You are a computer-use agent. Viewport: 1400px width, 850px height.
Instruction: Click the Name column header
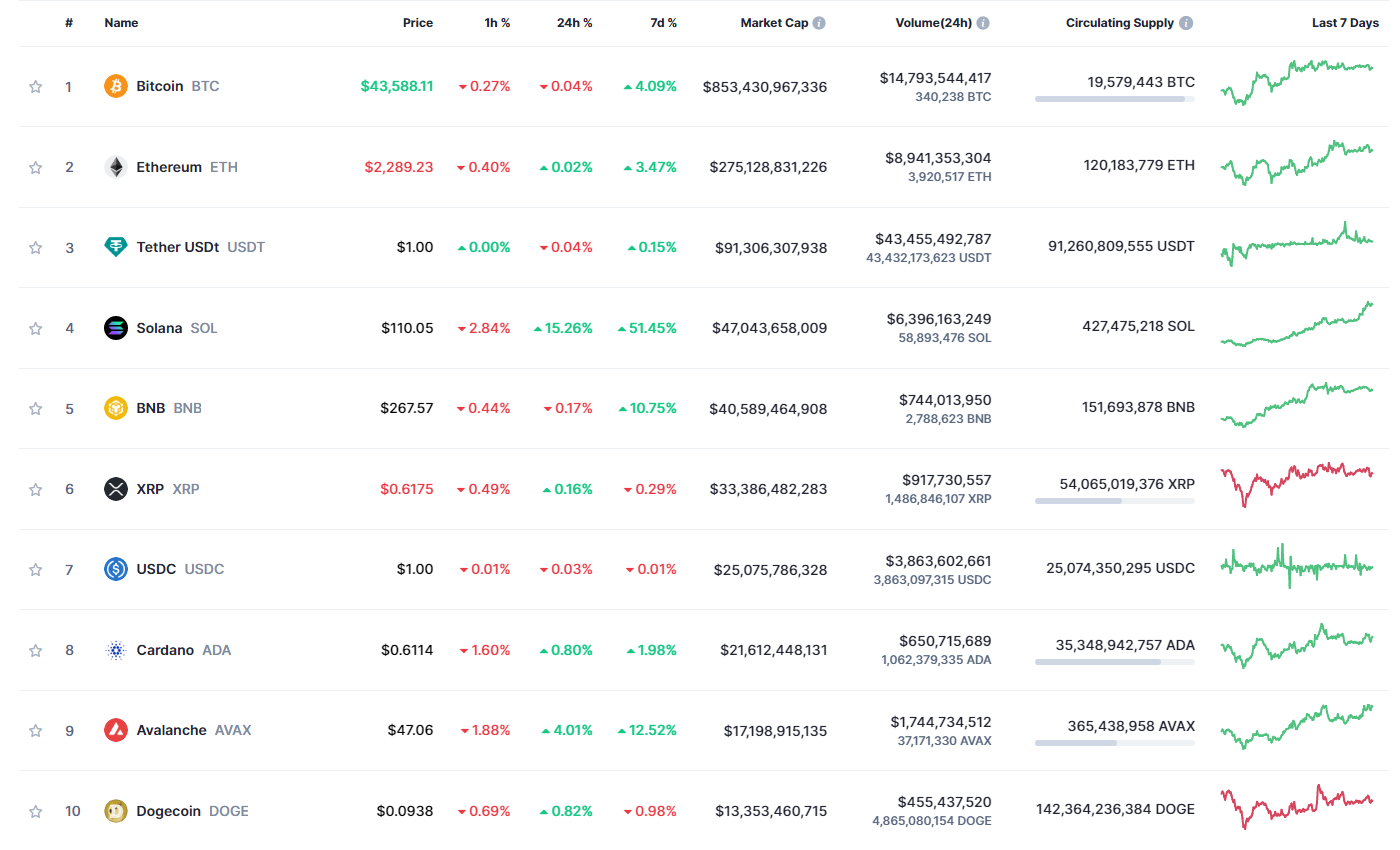click(121, 23)
